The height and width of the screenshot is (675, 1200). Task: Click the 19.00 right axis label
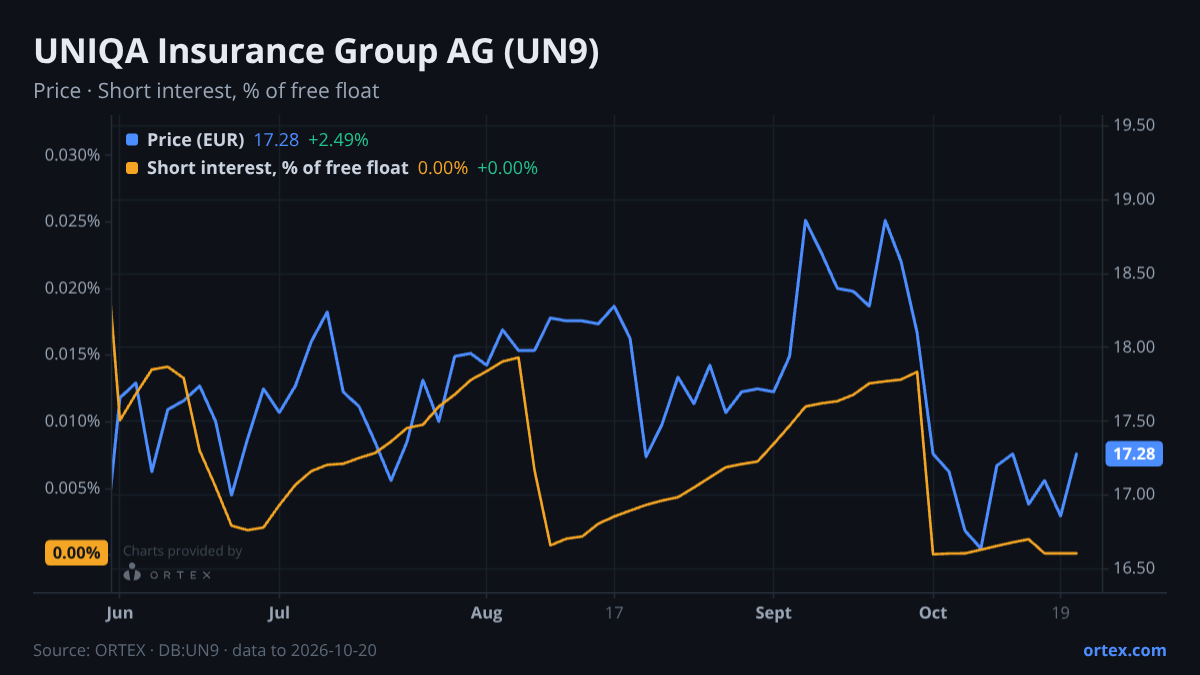[1134, 199]
